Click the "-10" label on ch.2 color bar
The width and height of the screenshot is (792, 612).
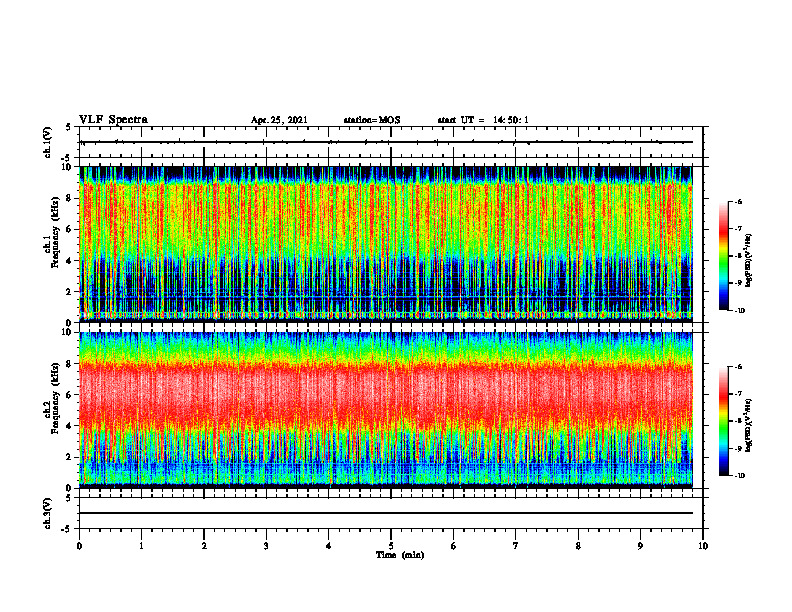739,476
